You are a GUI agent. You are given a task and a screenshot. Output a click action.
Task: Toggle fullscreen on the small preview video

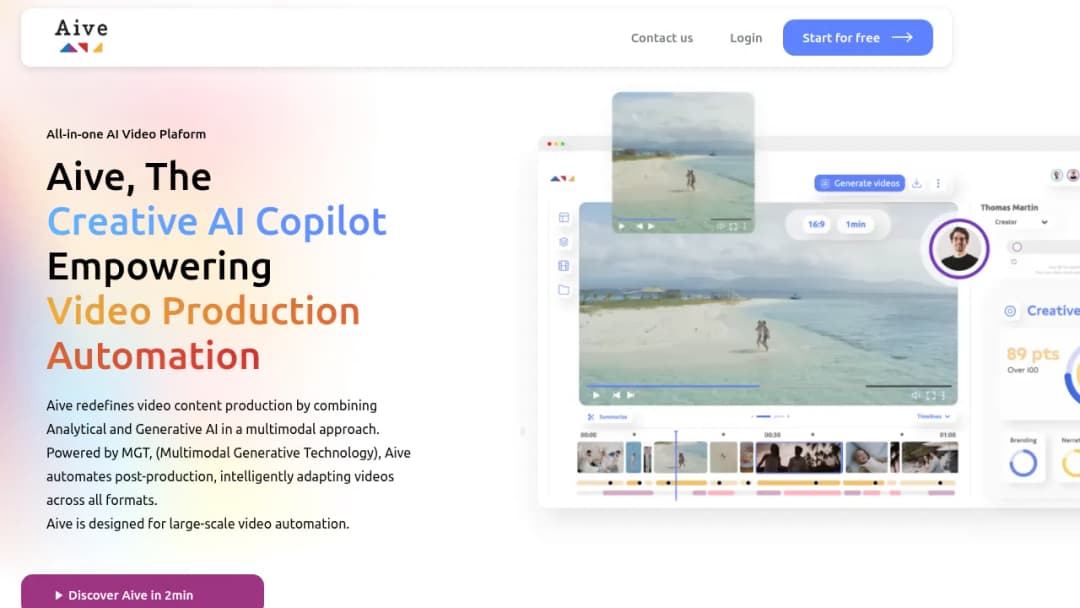coord(733,226)
